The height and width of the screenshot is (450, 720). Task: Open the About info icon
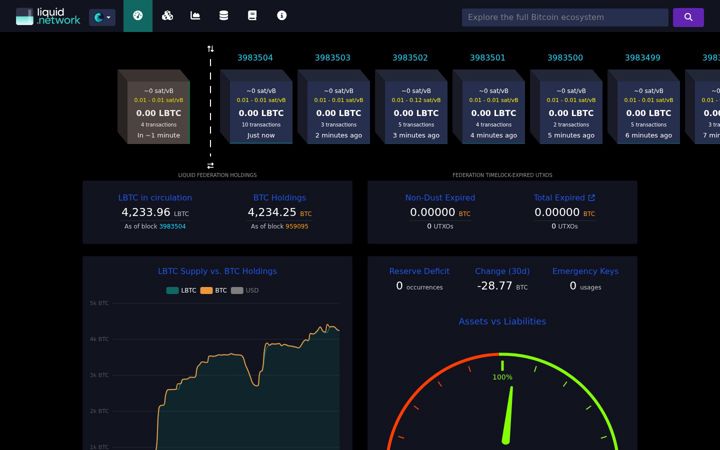(281, 16)
